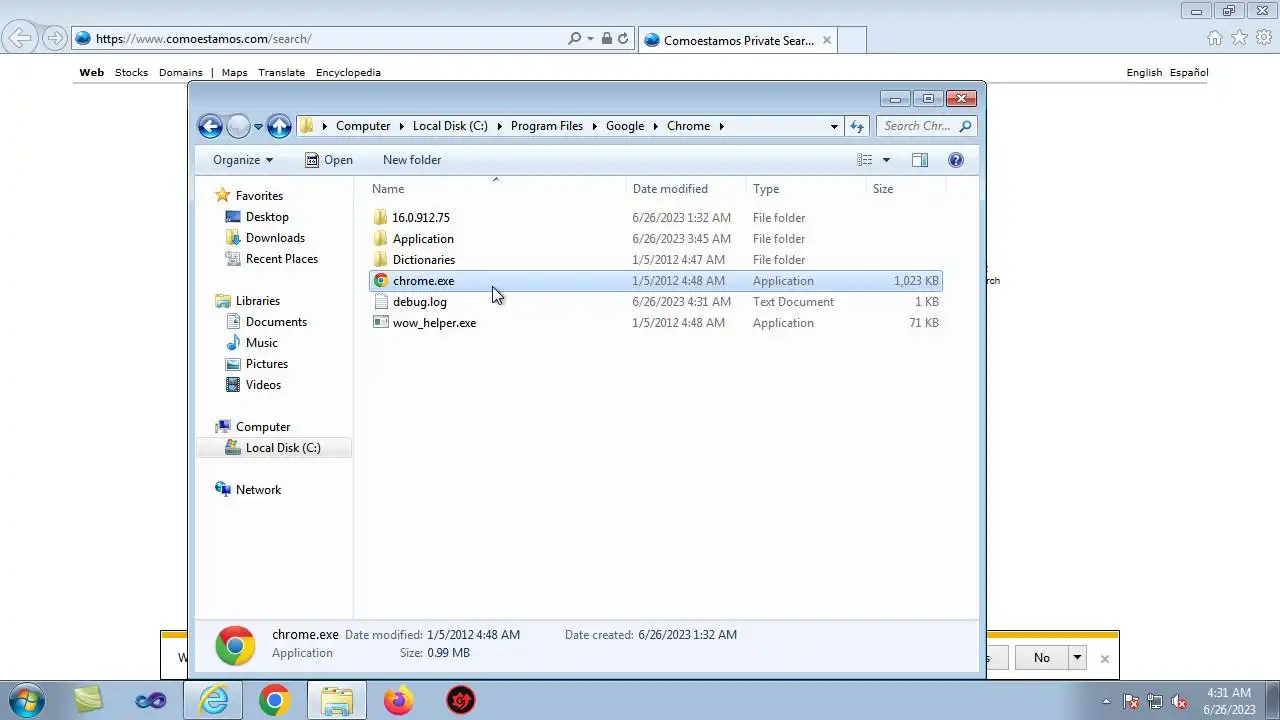This screenshot has height=720, width=1280.
Task: Open Maps link on Comoestamos page
Action: click(234, 72)
